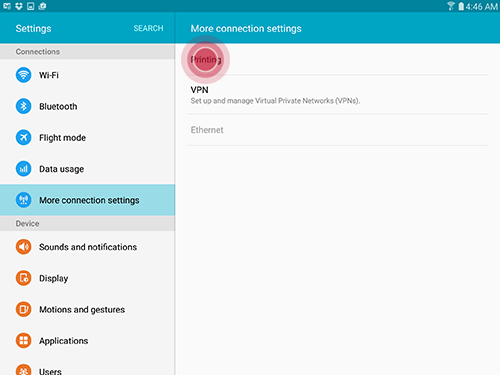Viewport: 500px width, 375px height.
Task: Tap the 4:46 AM clock
Action: [482, 6]
